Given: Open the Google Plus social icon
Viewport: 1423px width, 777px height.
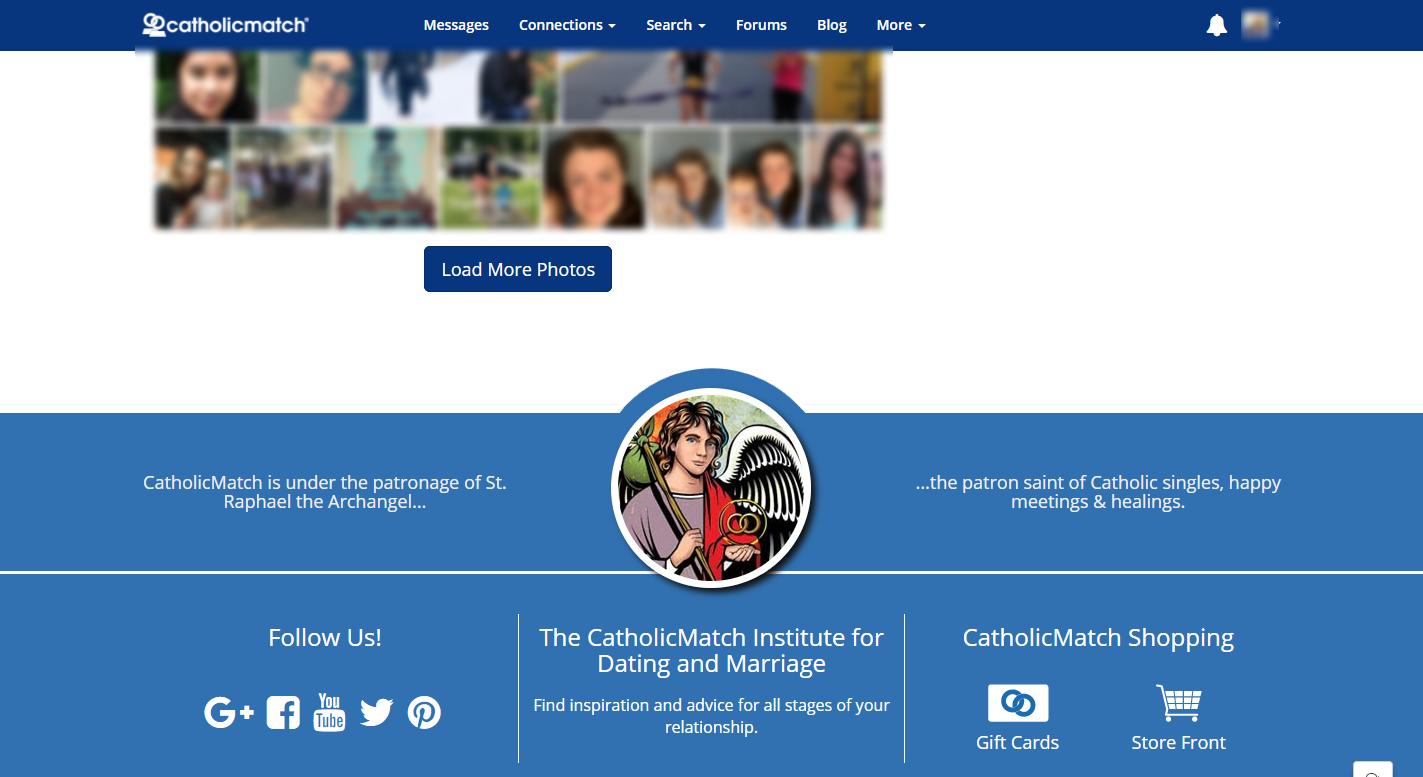Looking at the screenshot, I should 229,712.
